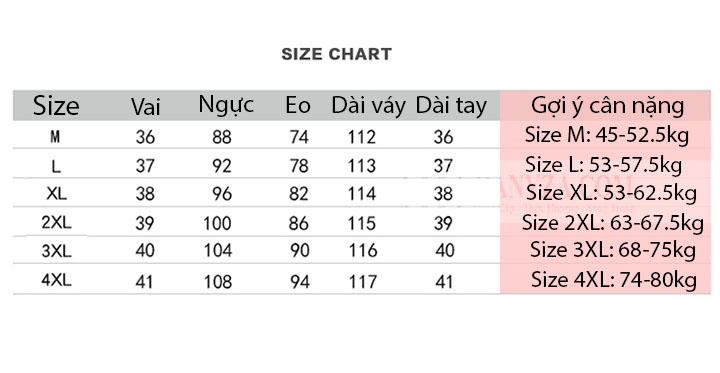
Task: Click the 74 waist value for M
Action: click(299, 137)
